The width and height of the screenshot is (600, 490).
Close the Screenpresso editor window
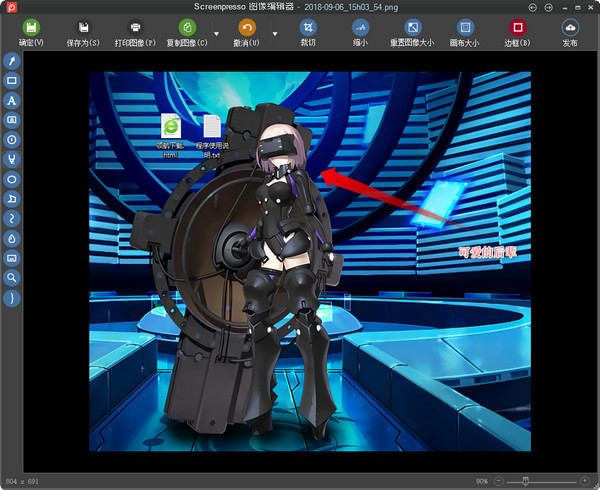pos(591,8)
